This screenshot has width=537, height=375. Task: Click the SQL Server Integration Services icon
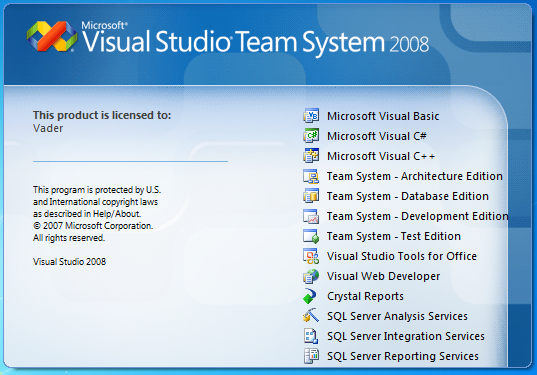(x=311, y=336)
